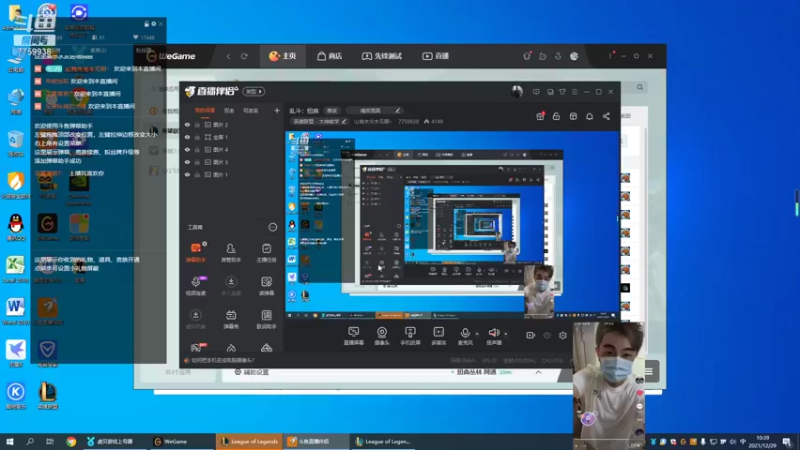Switch to the third scene tab

point(251,110)
